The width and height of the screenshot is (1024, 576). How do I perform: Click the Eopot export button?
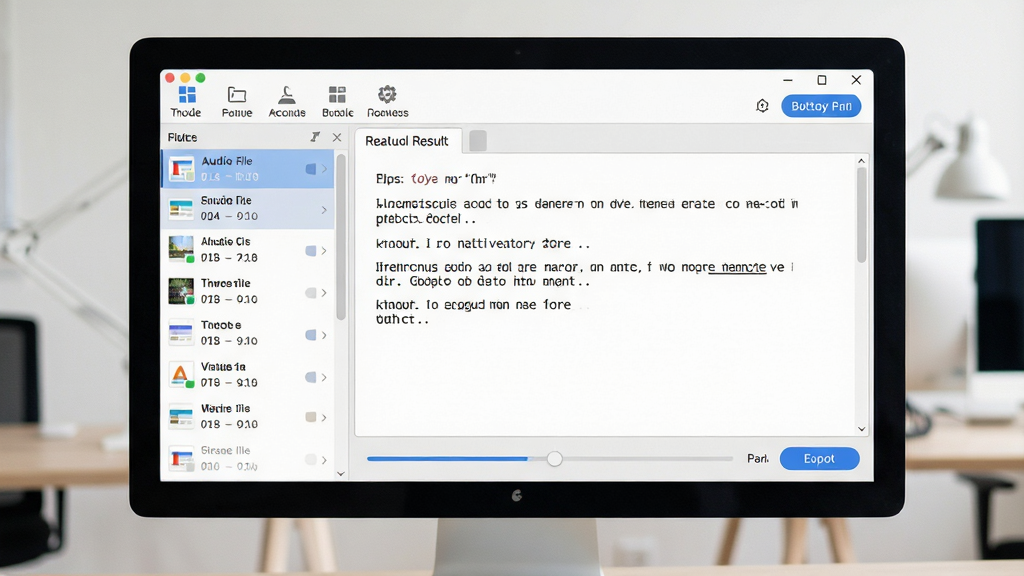(x=820, y=458)
